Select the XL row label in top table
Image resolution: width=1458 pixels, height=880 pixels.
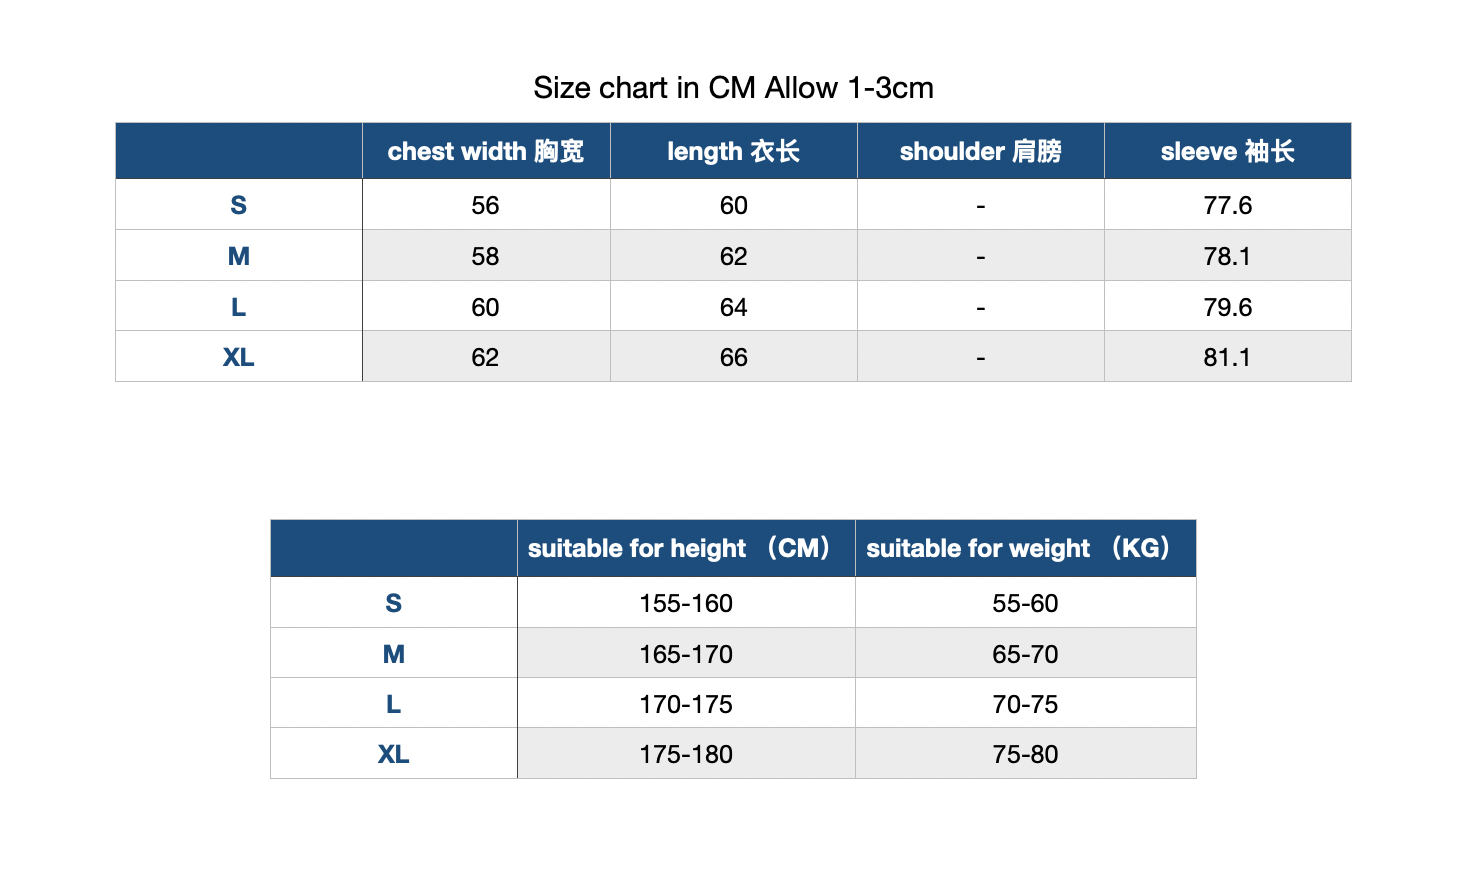pos(238,357)
